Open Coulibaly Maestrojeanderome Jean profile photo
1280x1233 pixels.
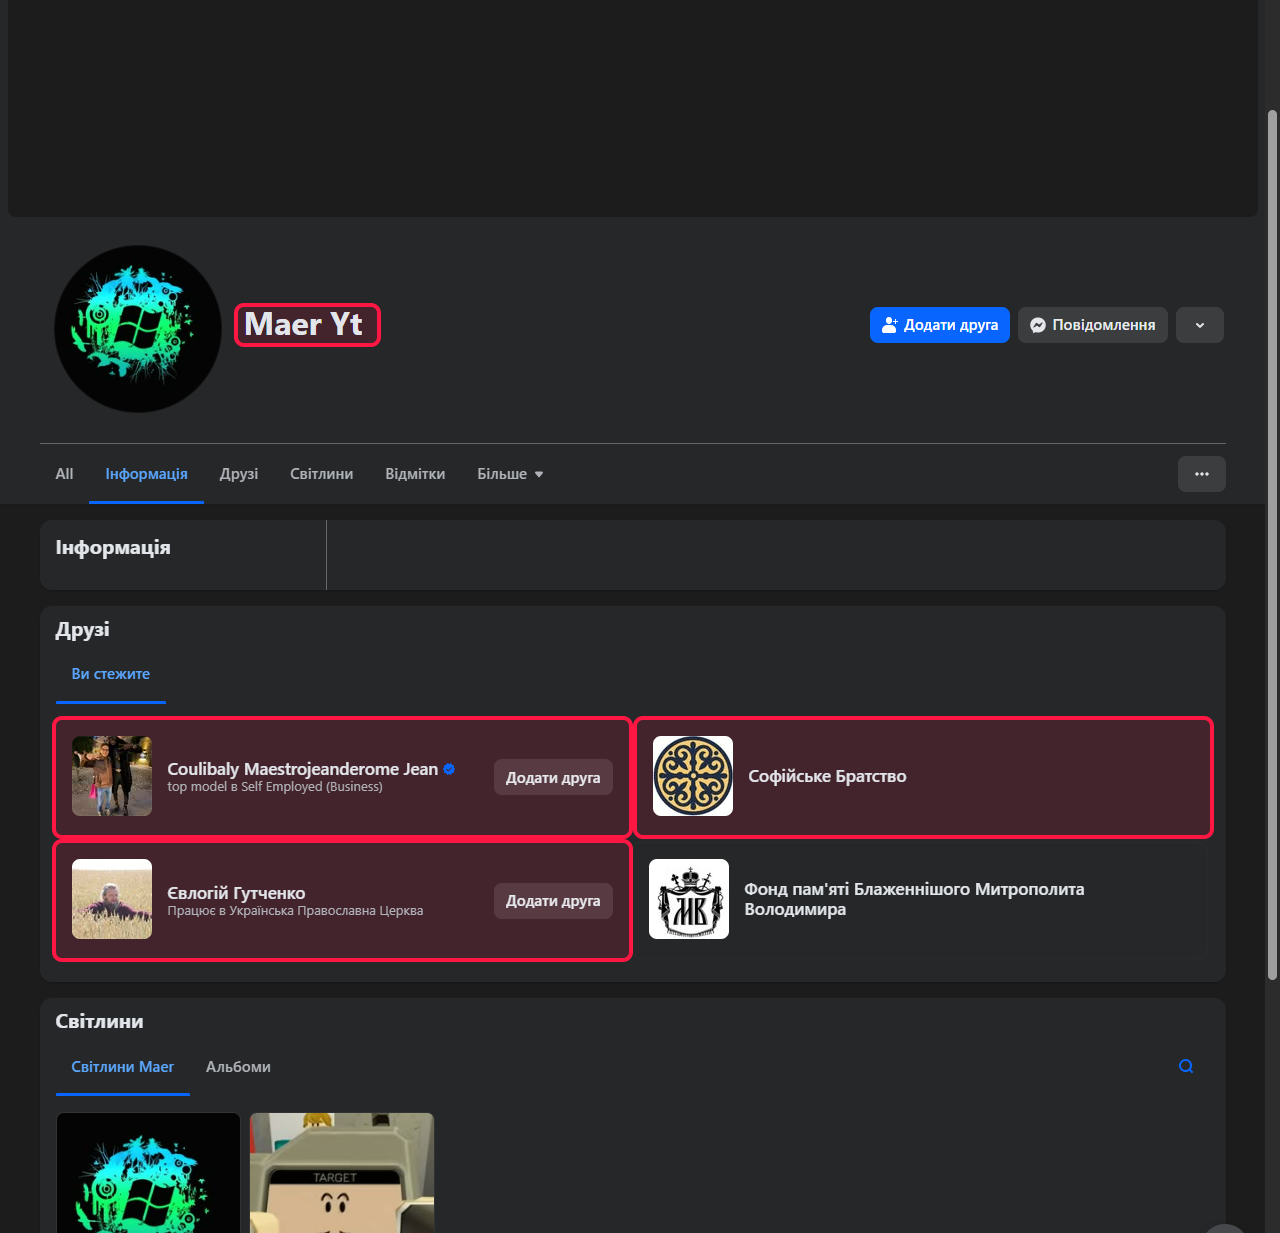click(112, 776)
